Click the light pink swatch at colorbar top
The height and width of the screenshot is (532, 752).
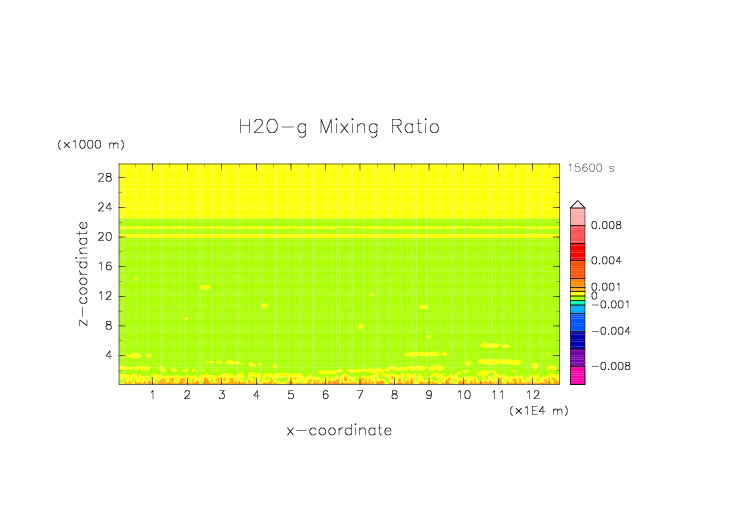[577, 216]
